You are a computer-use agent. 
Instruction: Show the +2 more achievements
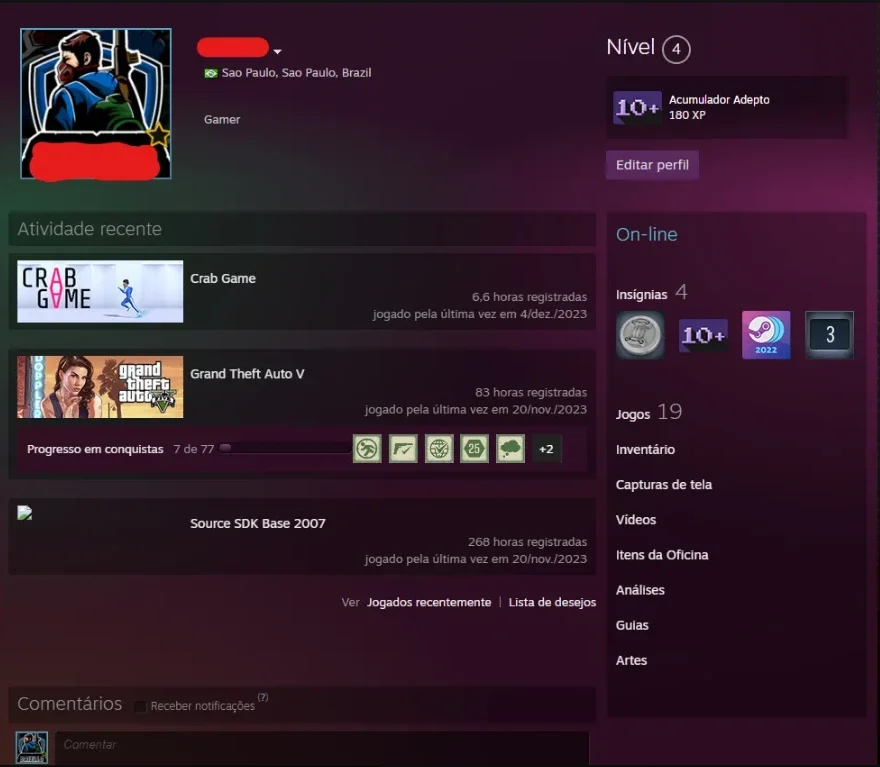pos(546,449)
